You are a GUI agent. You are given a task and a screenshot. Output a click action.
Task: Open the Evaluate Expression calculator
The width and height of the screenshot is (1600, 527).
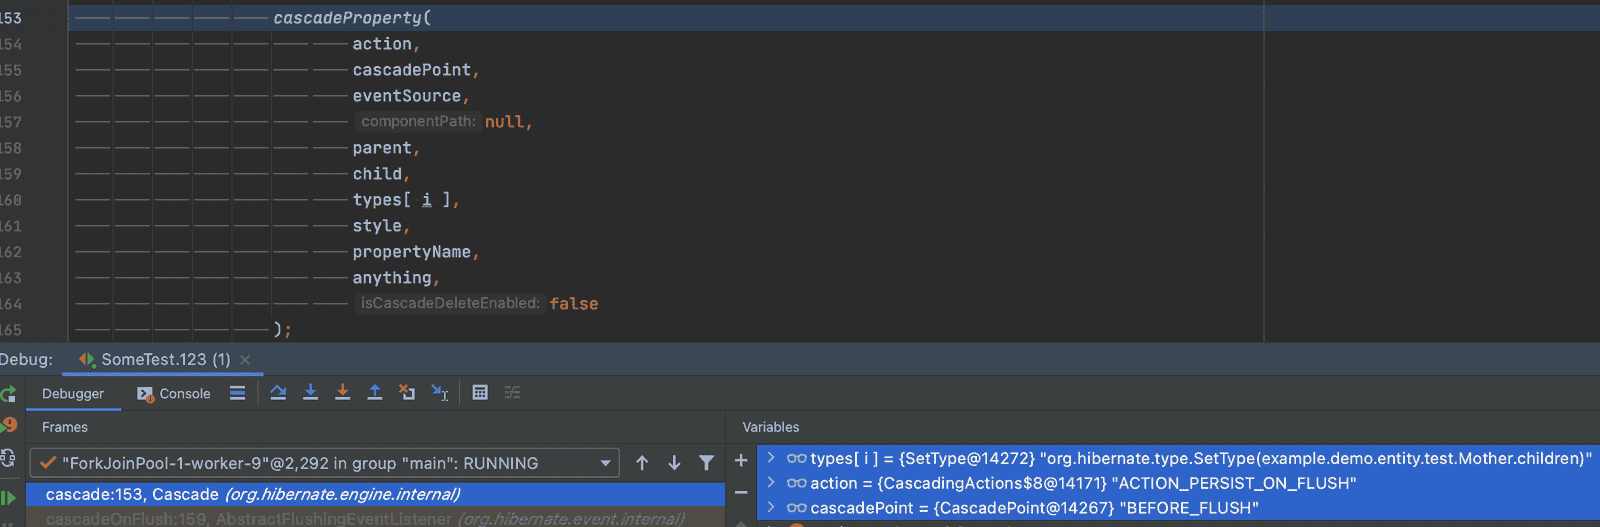pos(480,393)
